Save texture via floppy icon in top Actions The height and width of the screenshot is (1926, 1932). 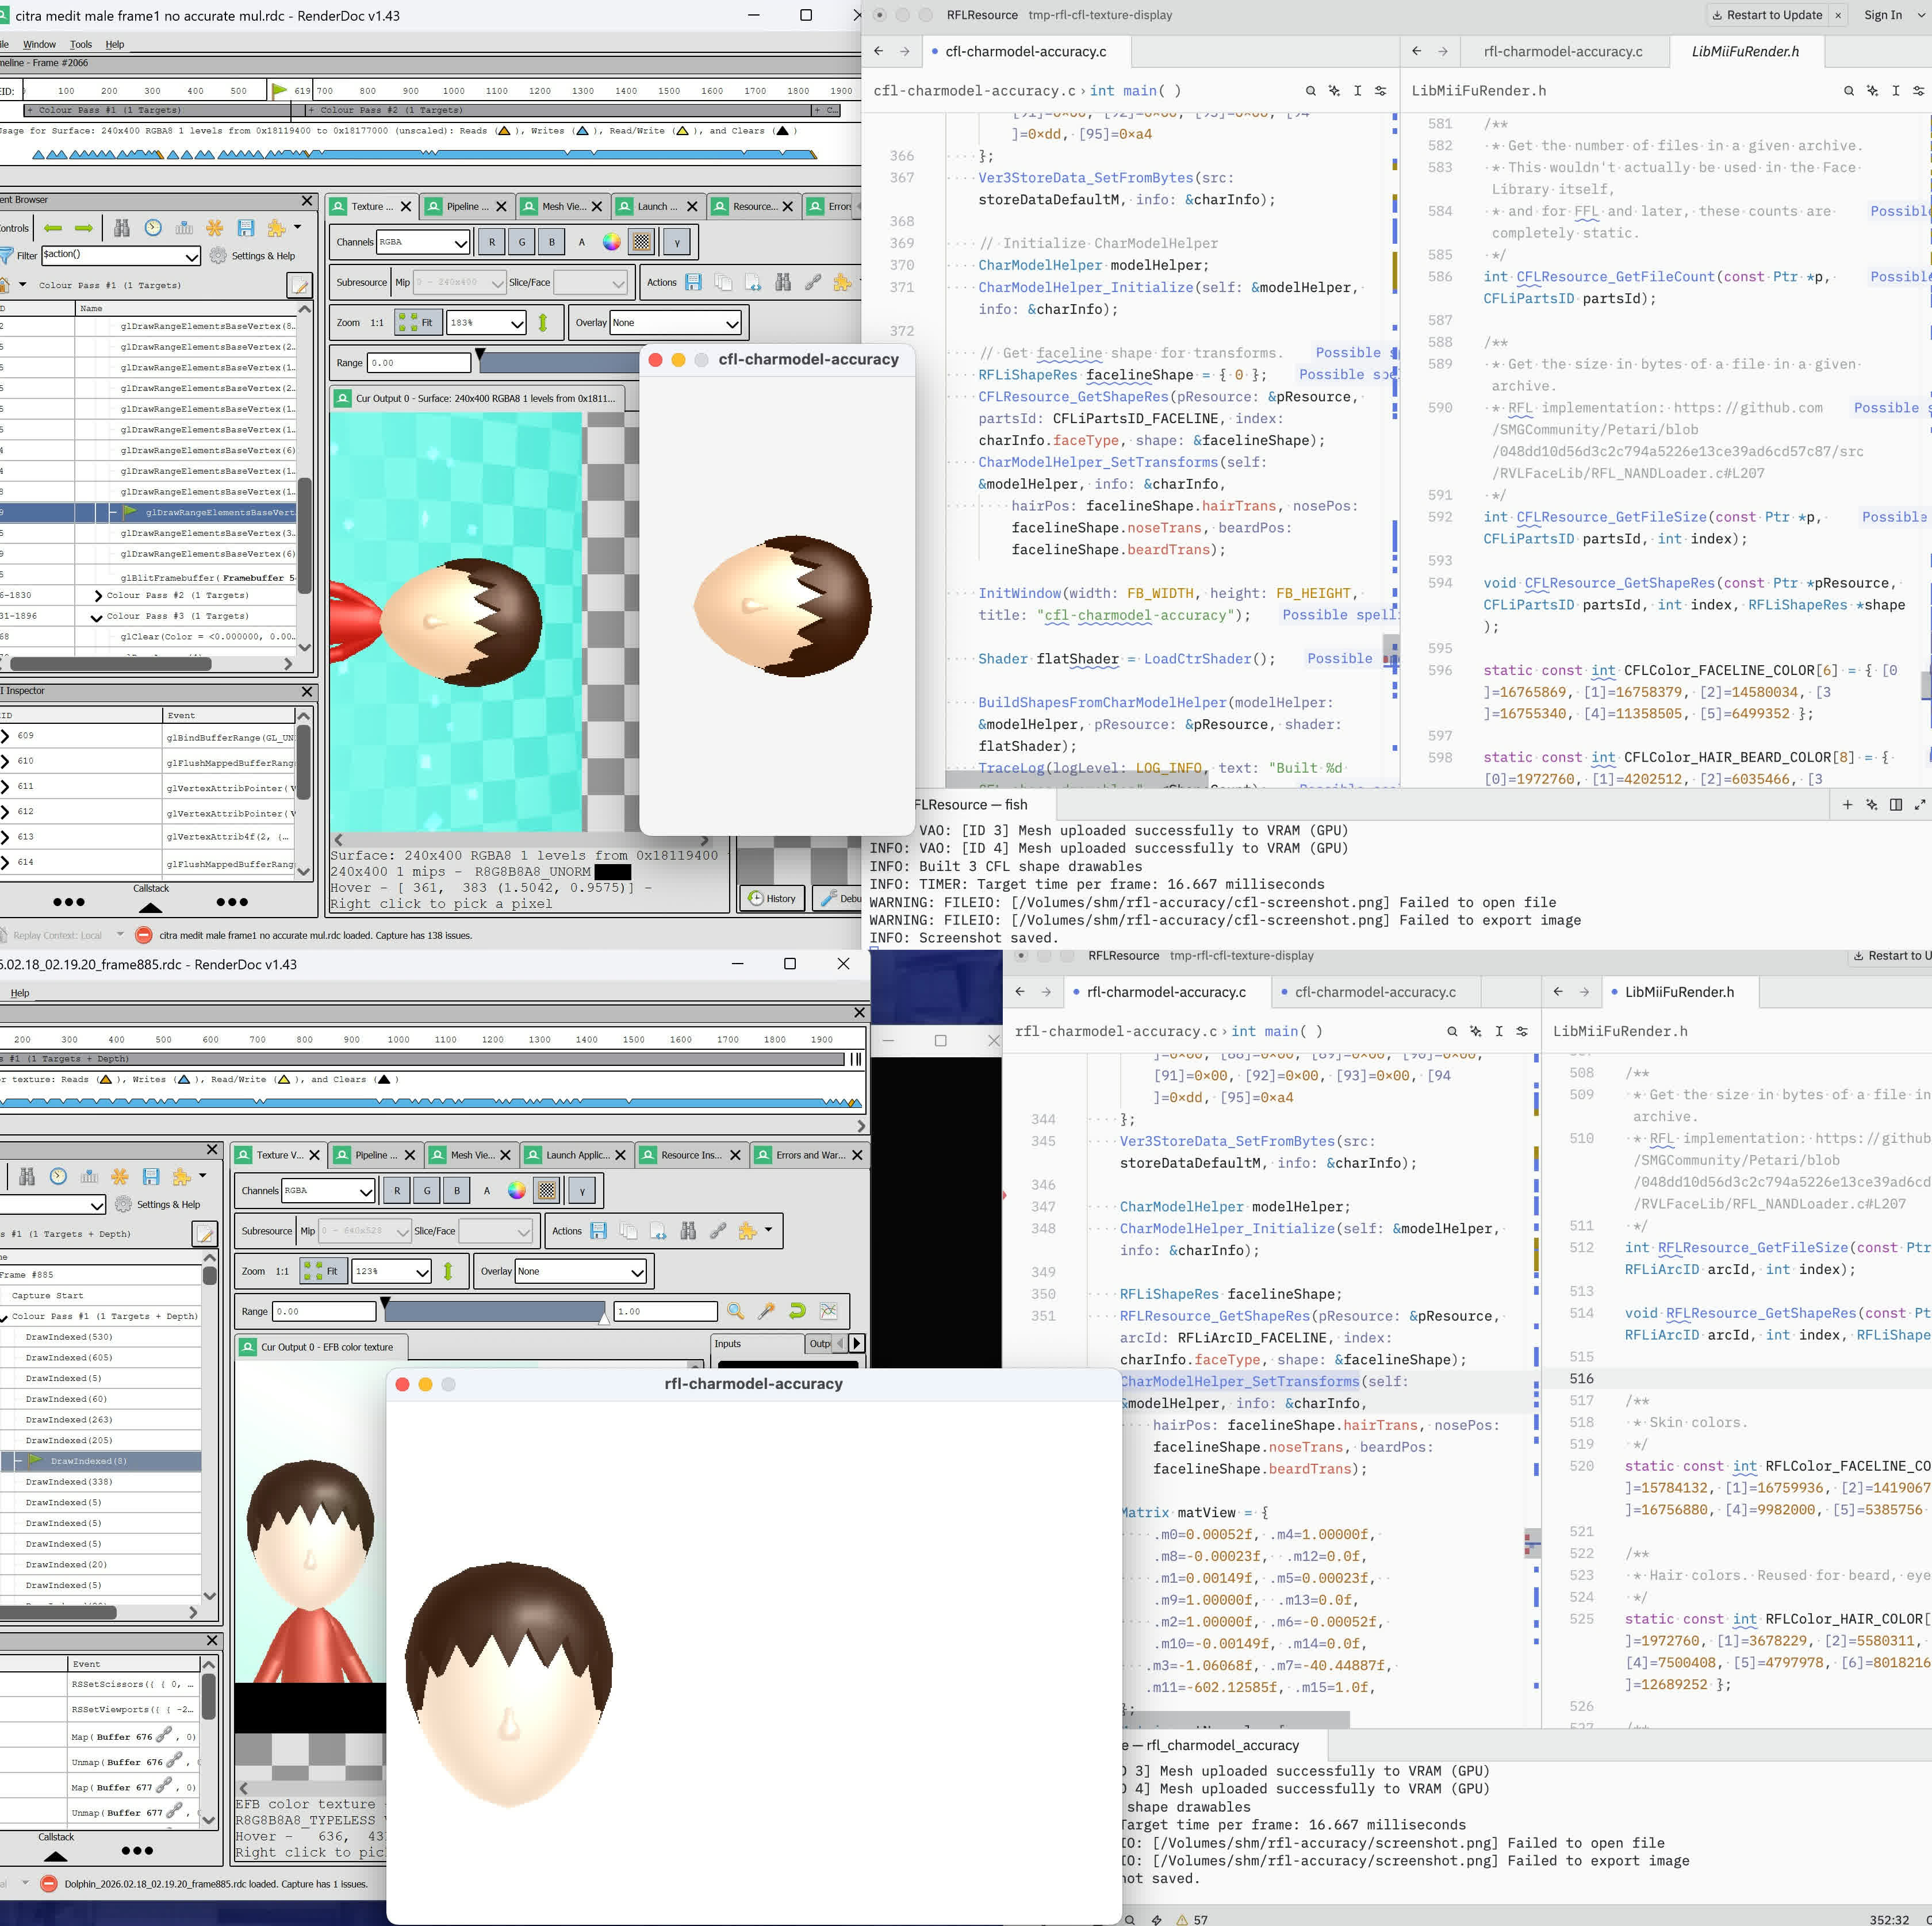coord(693,282)
